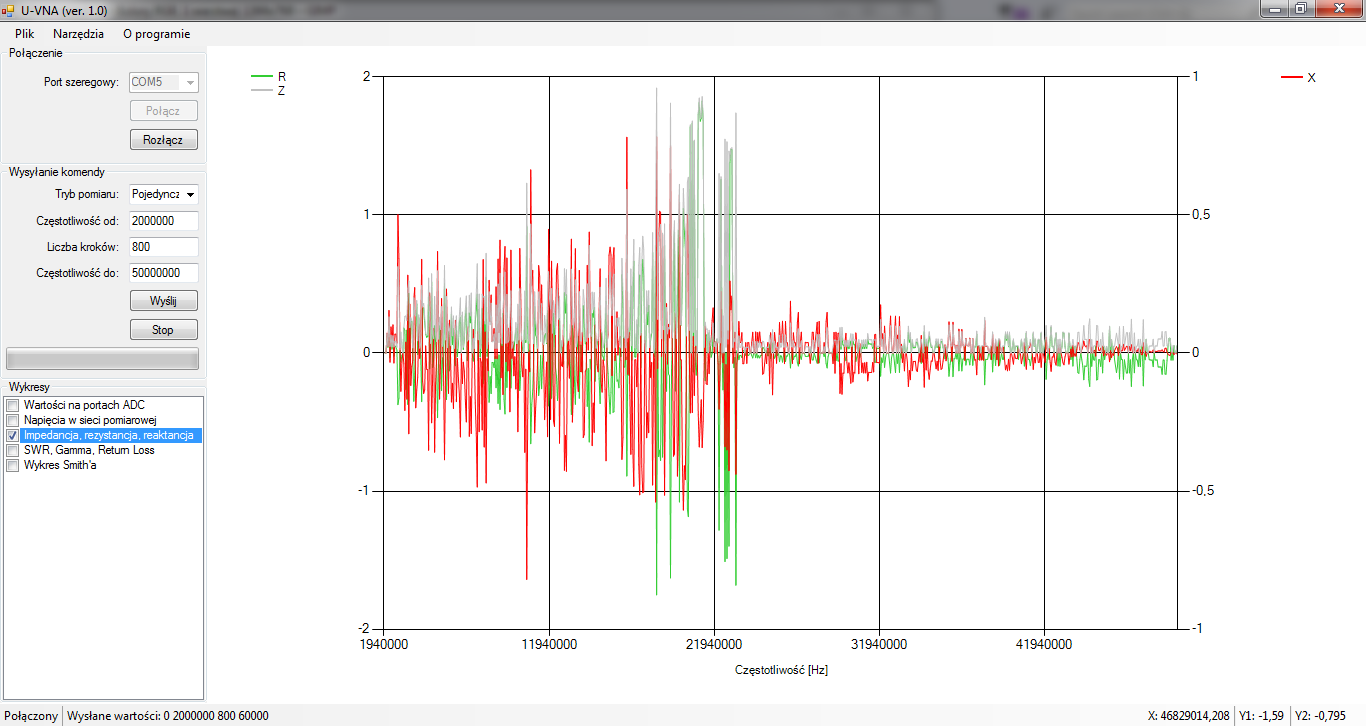The height and width of the screenshot is (726, 1366).
Task: Enable 'Wartości na portach ADC' checkbox
Action: click(x=13, y=405)
